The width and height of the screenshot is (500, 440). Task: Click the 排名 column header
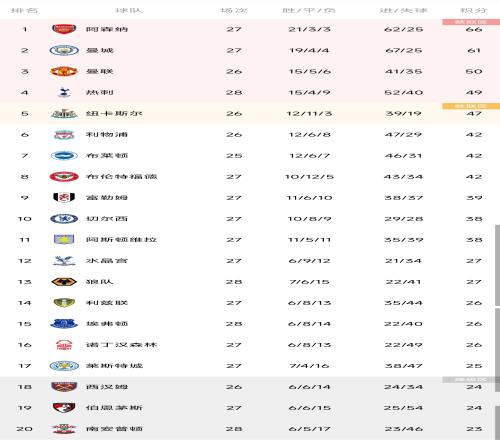click(24, 10)
